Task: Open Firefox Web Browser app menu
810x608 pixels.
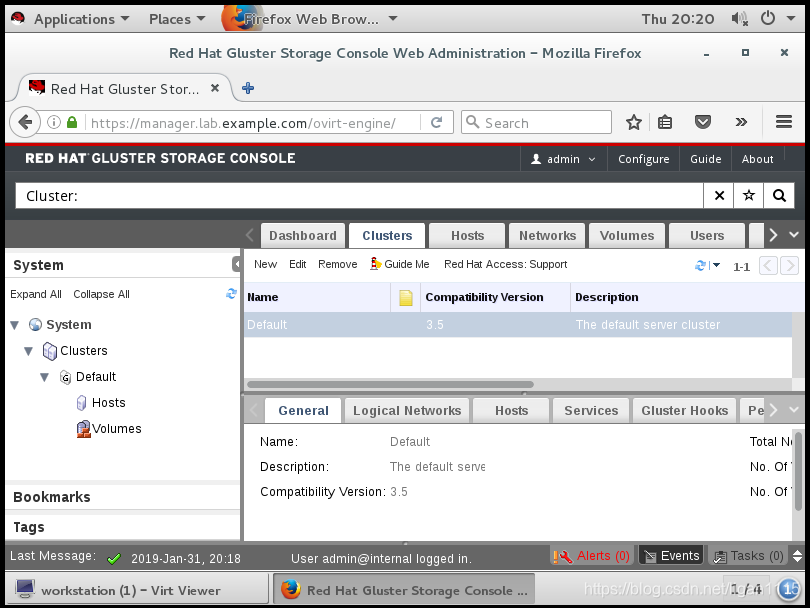Action: [x=310, y=19]
